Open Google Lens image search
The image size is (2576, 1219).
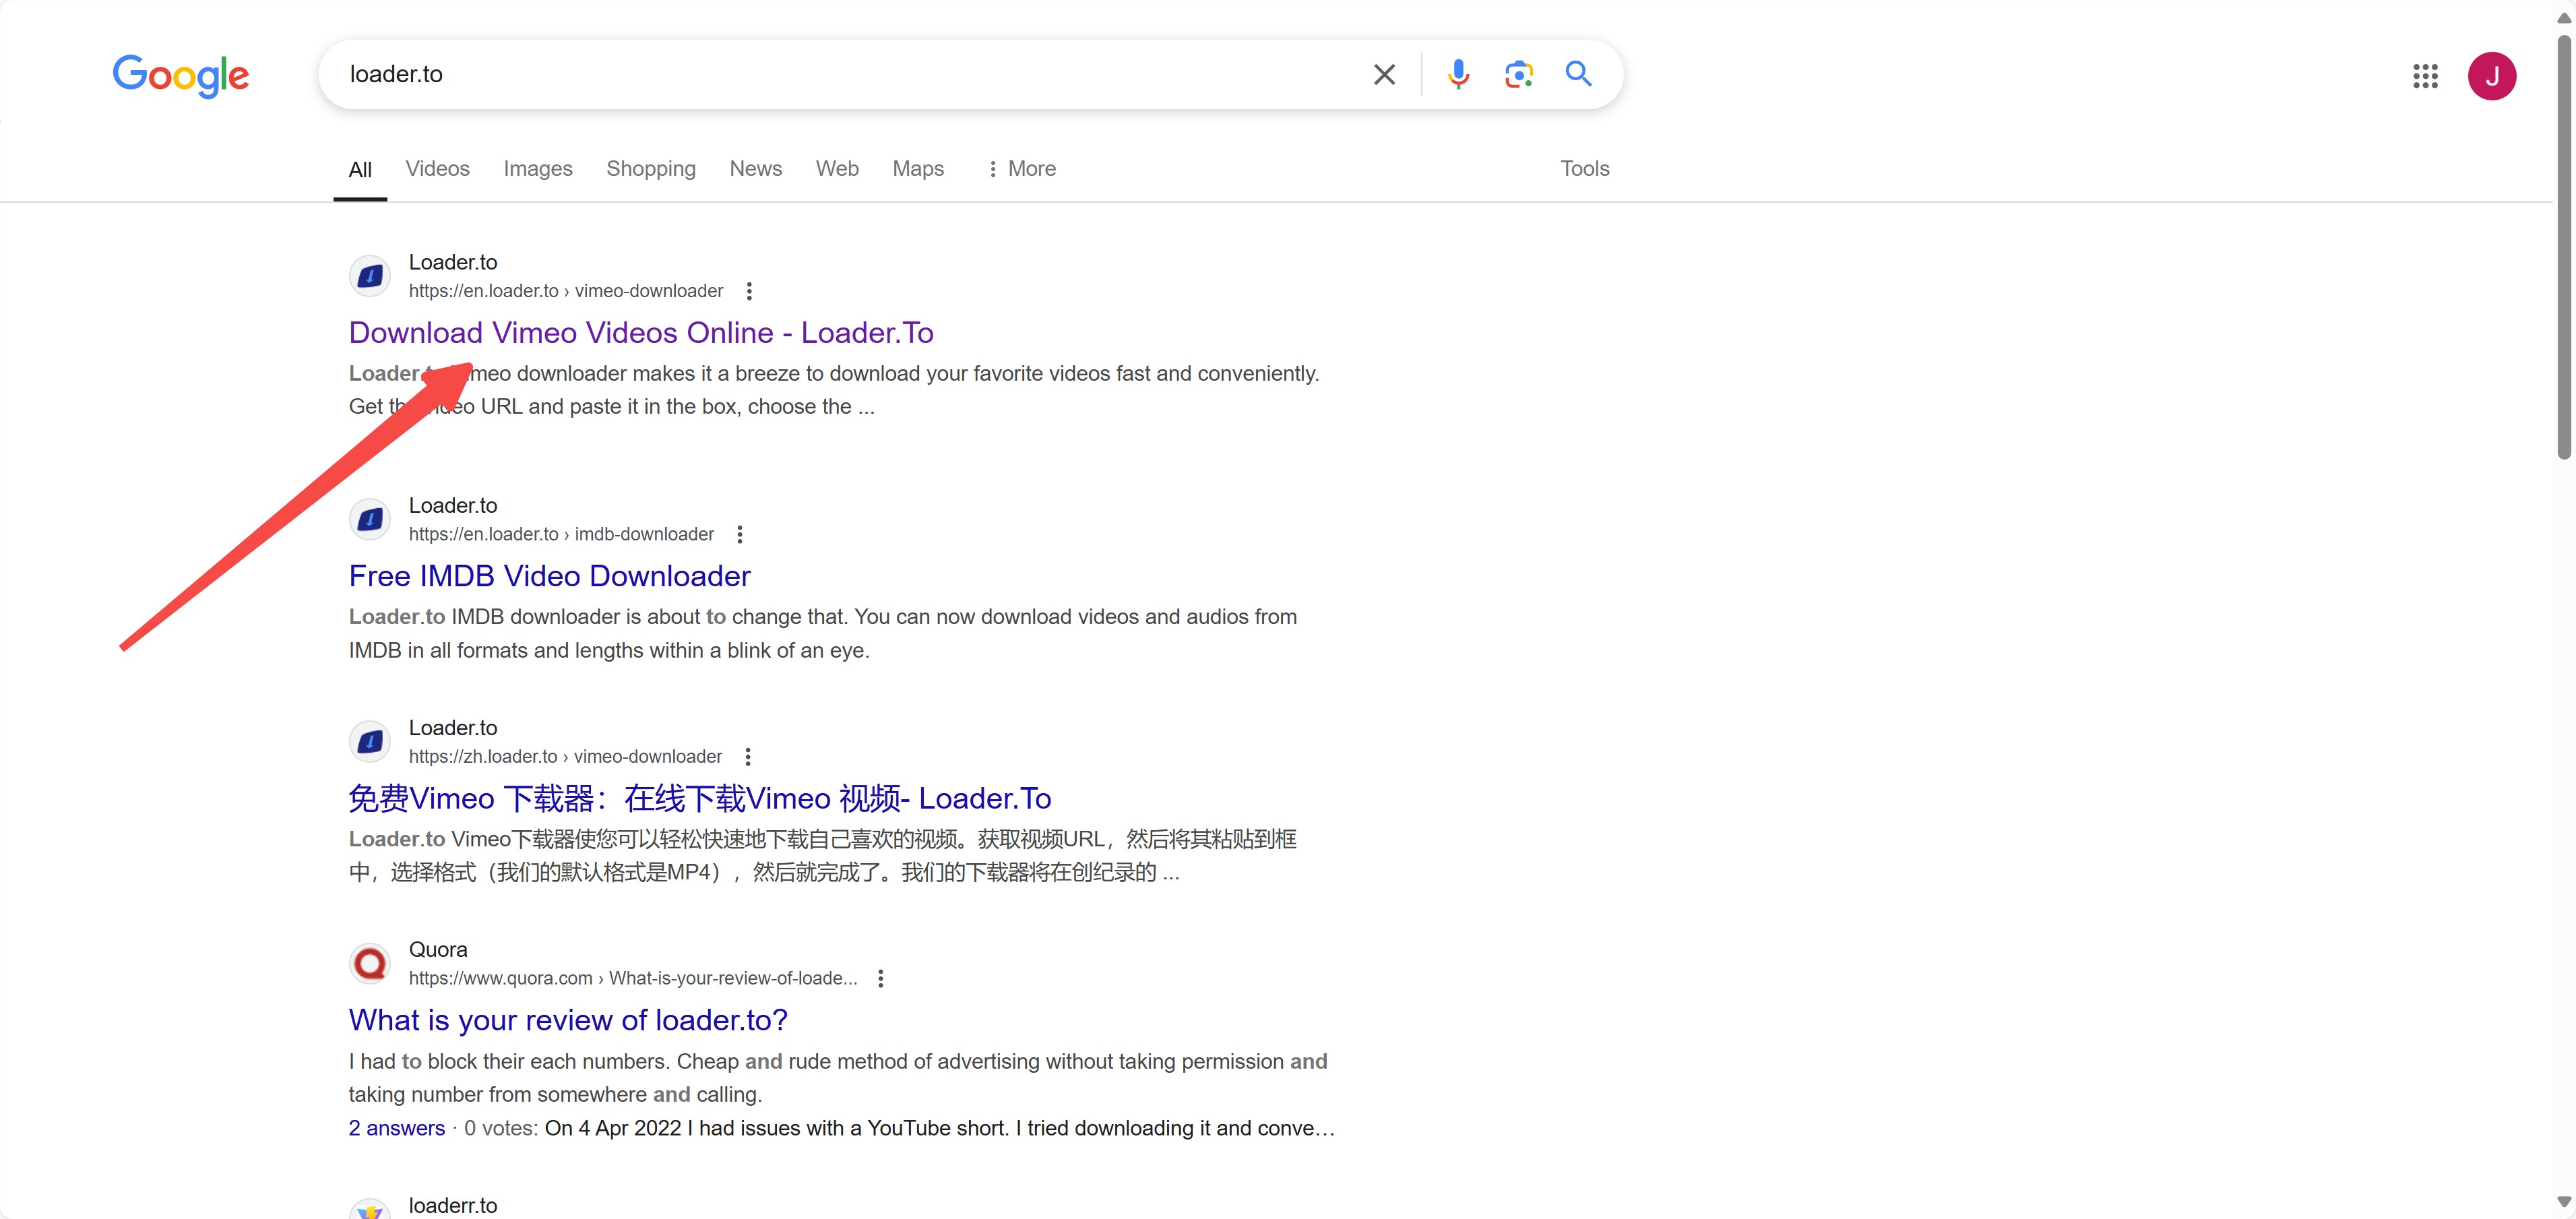pos(1518,74)
